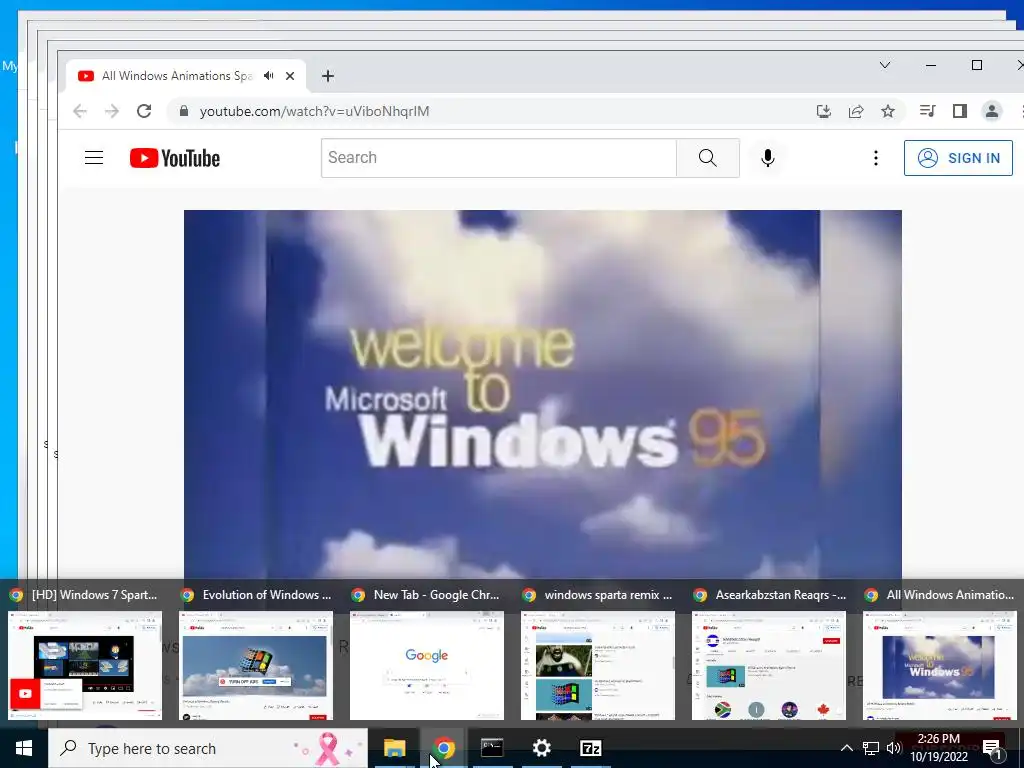Start voice search with microphone
1024x768 pixels.
click(768, 157)
